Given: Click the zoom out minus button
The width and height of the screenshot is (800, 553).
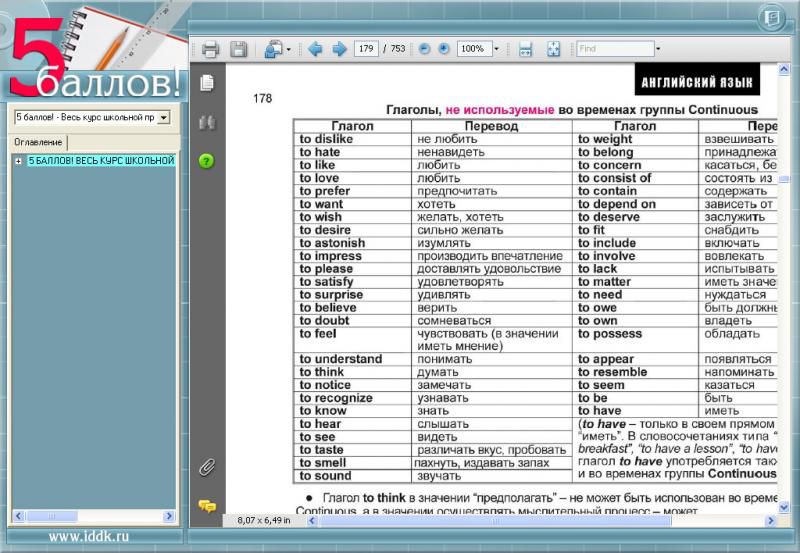Looking at the screenshot, I should (424, 49).
